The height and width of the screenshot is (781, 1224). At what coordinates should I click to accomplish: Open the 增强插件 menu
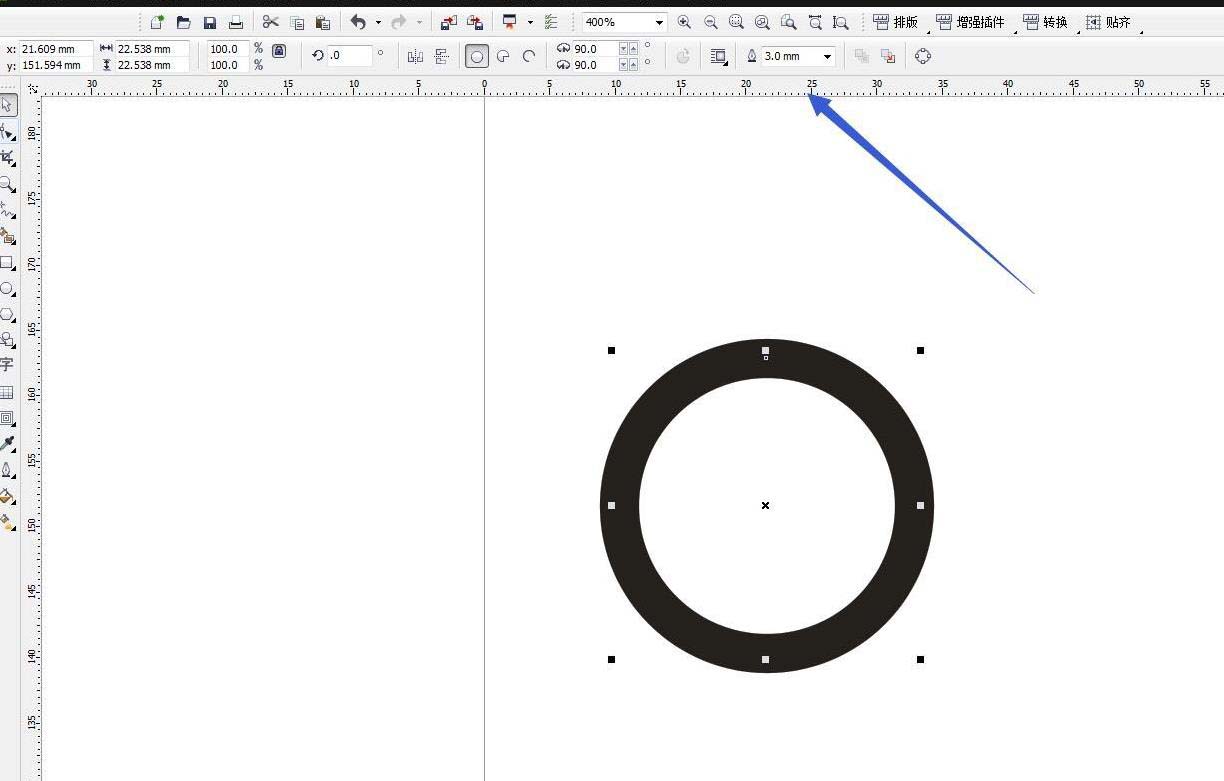(969, 22)
